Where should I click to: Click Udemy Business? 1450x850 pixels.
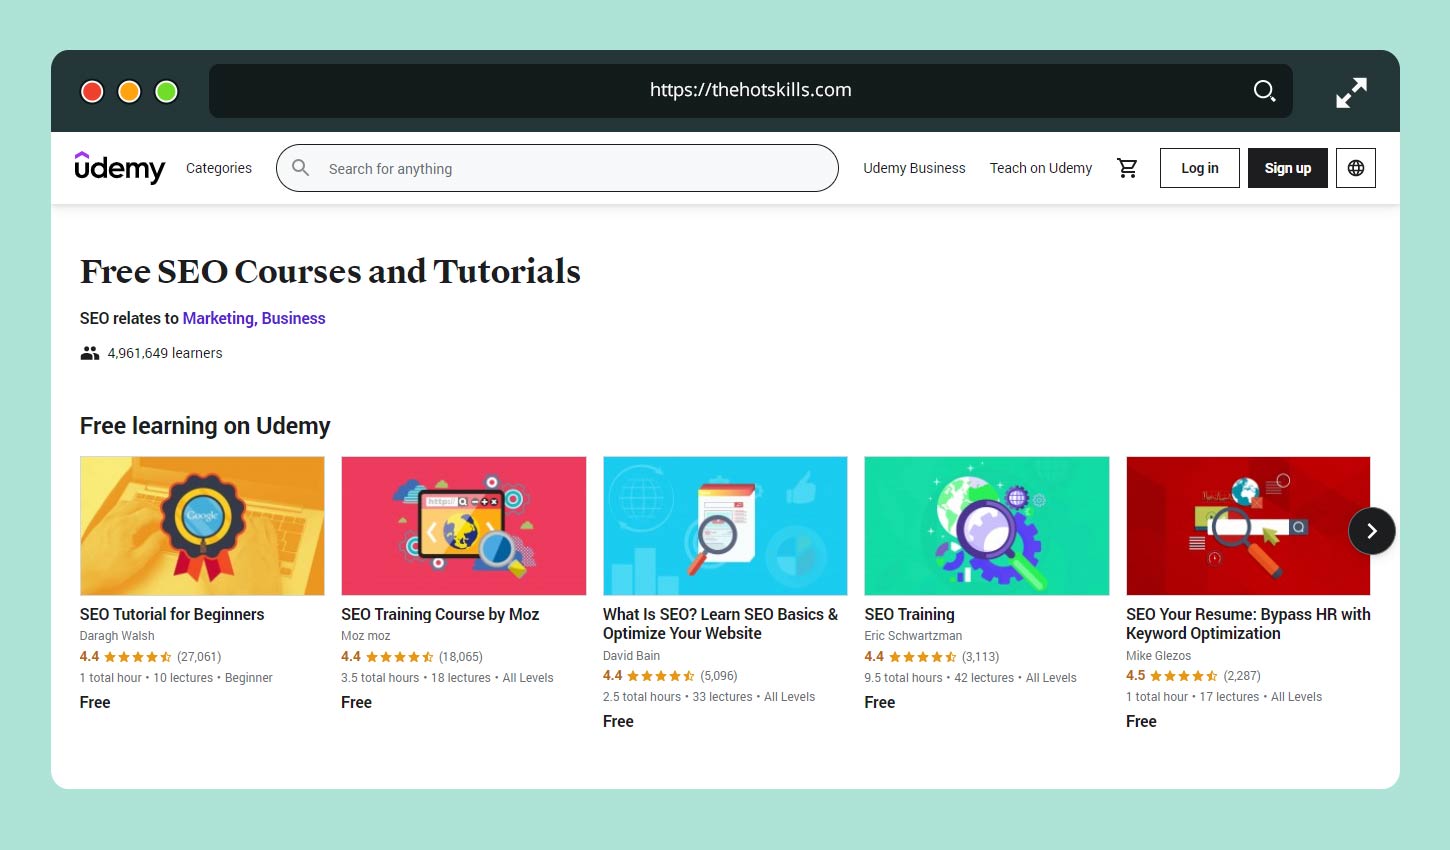pyautogui.click(x=914, y=168)
